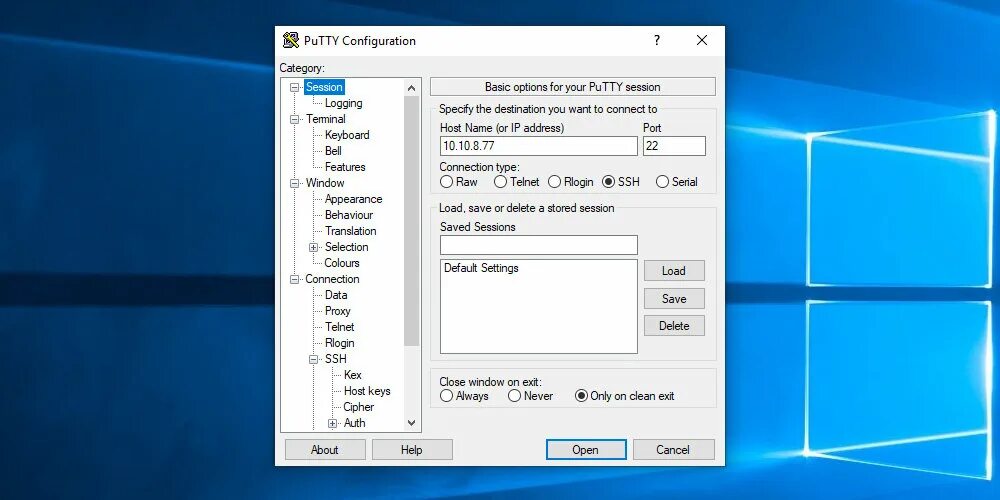Open the Appearance category

[x=353, y=199]
